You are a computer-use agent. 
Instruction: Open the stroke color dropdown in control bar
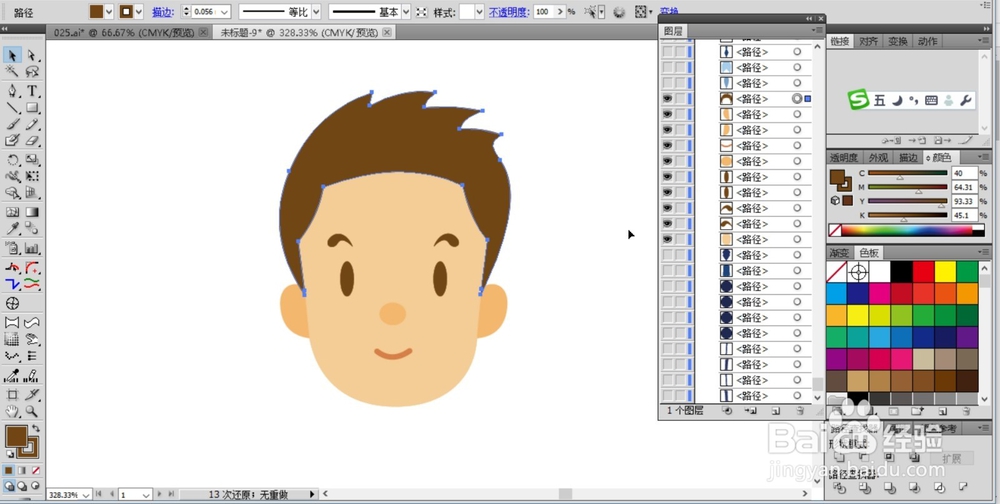click(138, 11)
